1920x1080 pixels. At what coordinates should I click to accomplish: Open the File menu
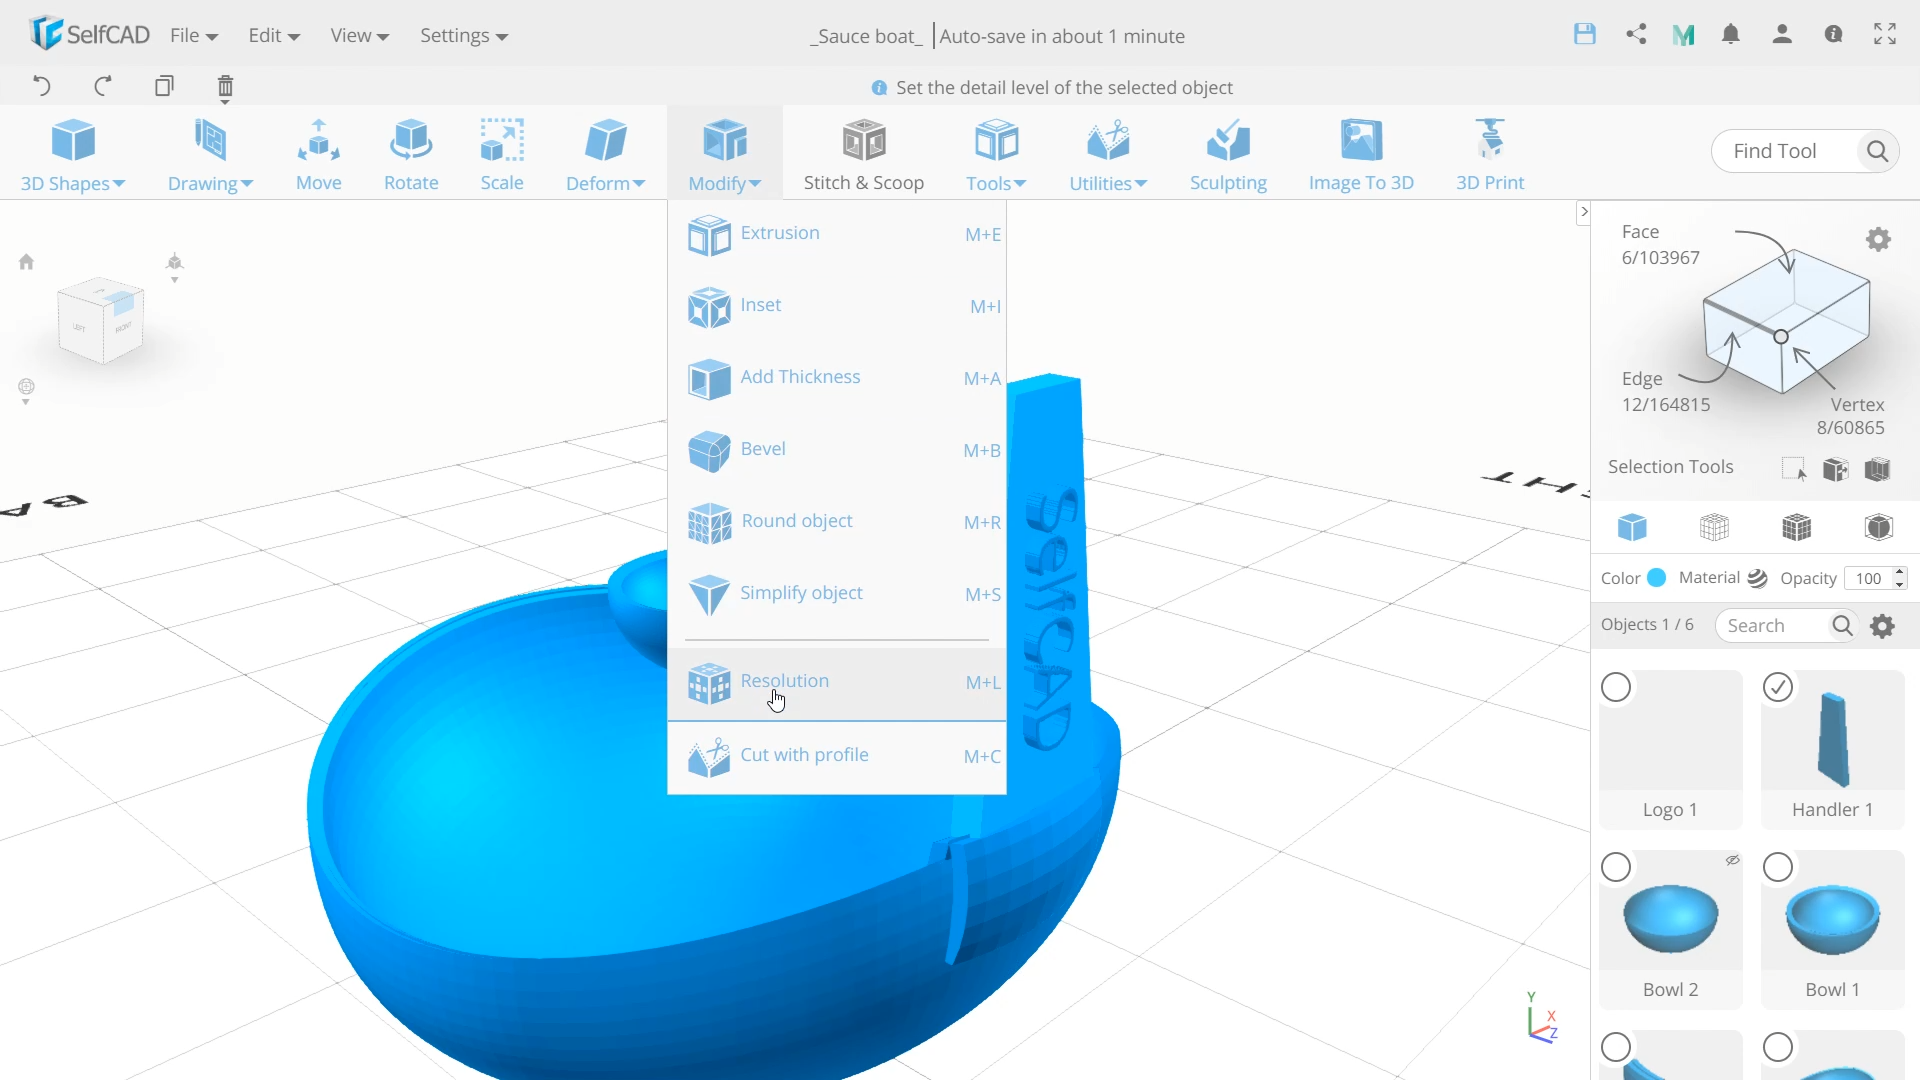tap(194, 36)
